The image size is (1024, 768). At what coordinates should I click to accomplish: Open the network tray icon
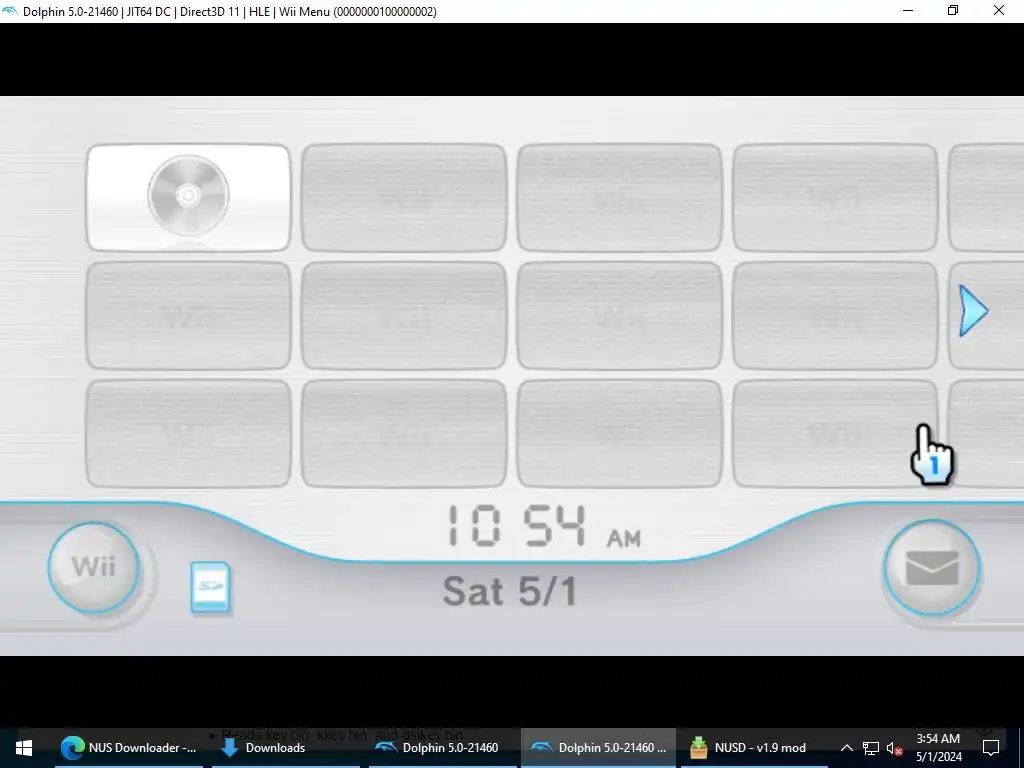(871, 748)
